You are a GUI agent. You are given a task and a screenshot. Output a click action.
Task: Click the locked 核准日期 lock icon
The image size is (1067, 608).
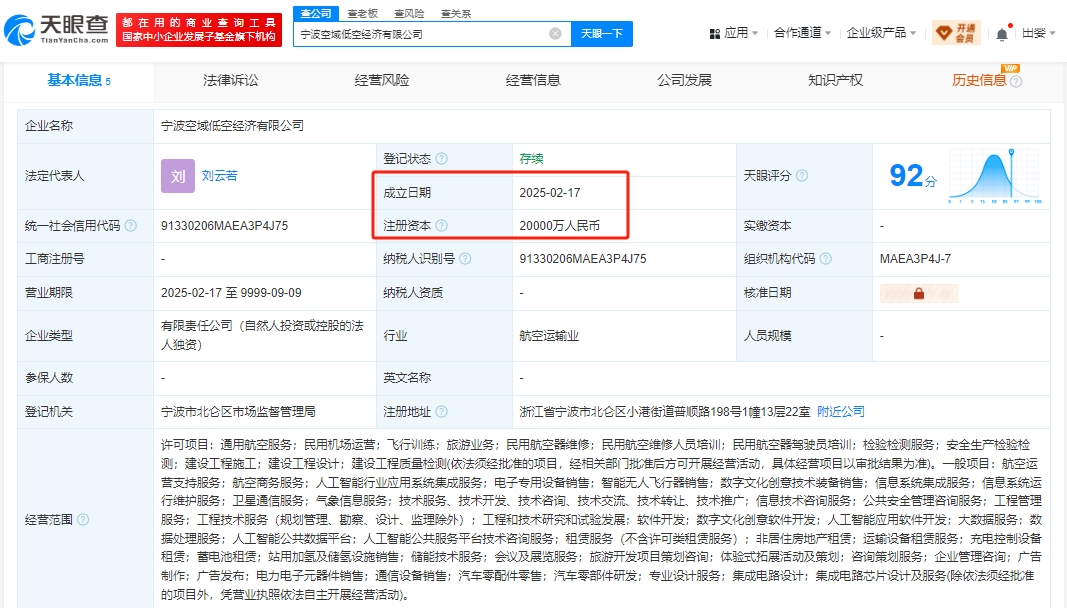(919, 293)
